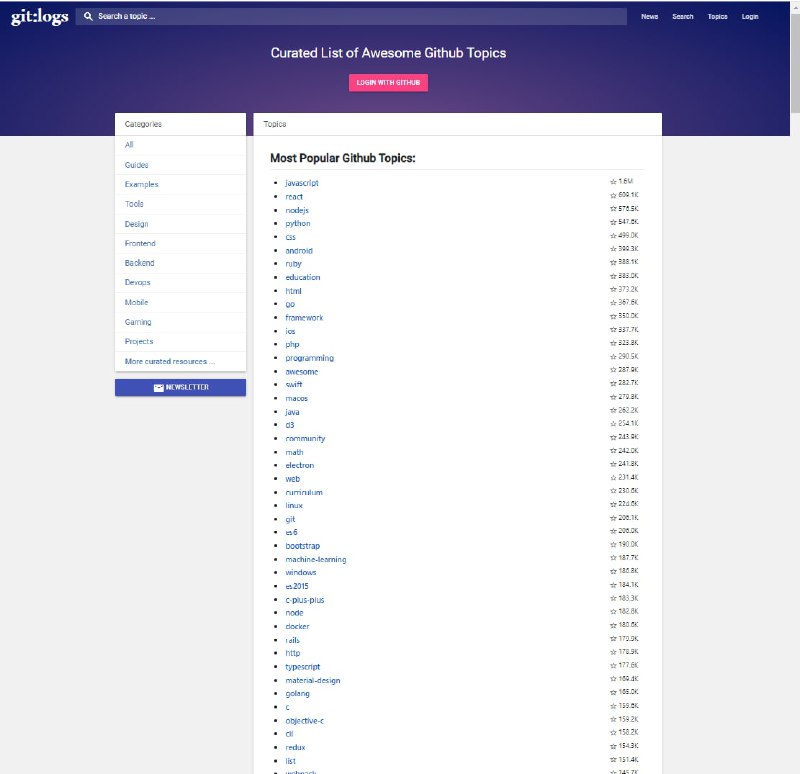The height and width of the screenshot is (774, 800).
Task: Open Topics in the top navigation
Action: 717,17
